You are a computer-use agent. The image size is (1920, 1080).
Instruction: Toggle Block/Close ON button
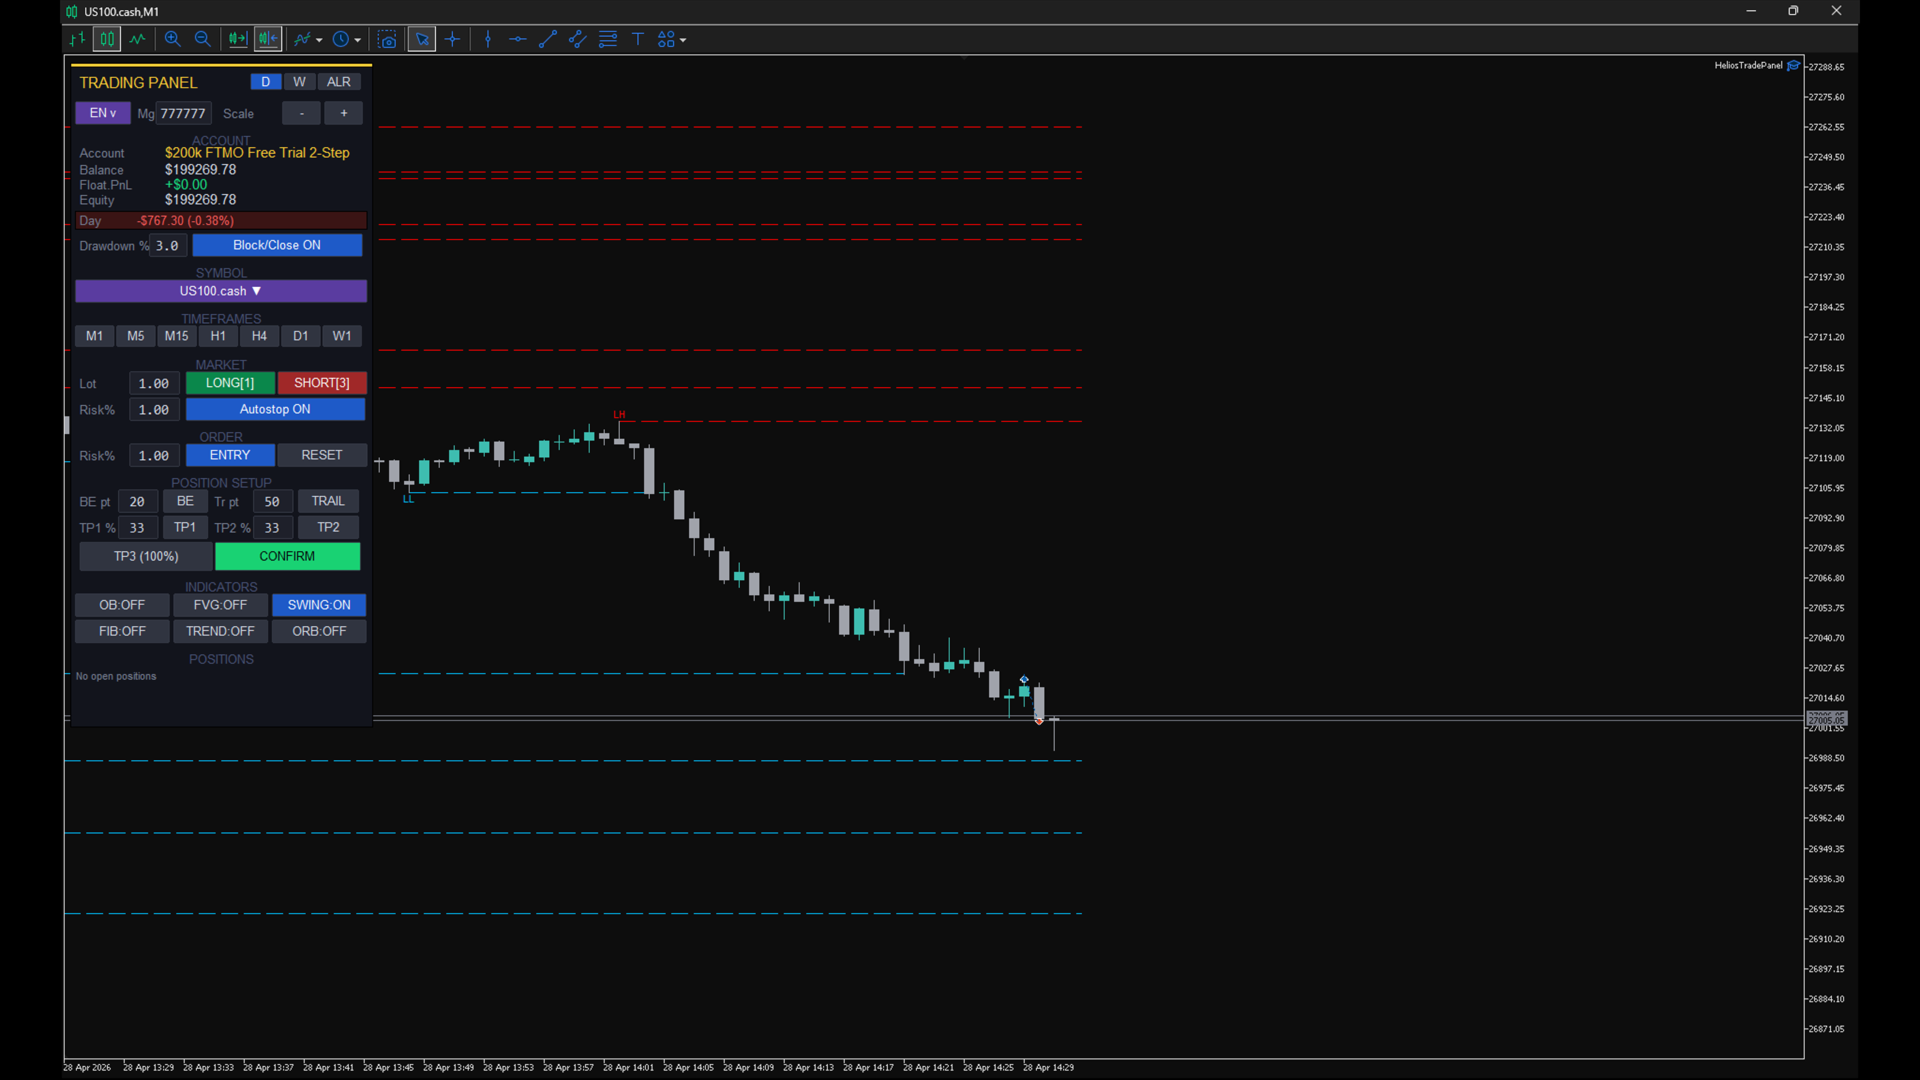click(x=277, y=245)
